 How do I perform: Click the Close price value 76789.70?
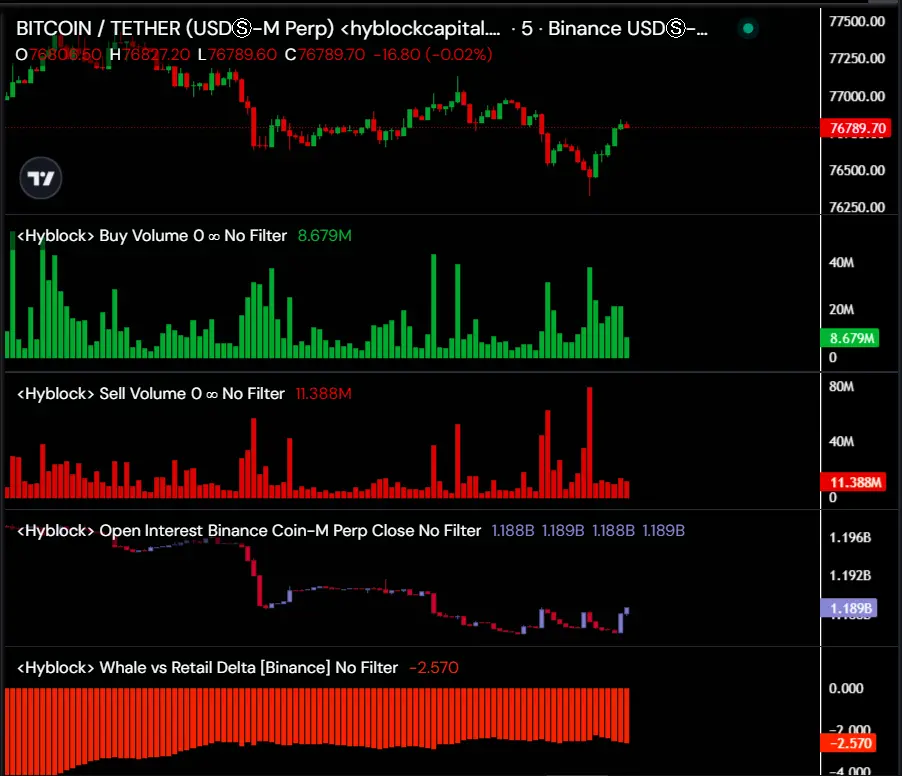(331, 55)
